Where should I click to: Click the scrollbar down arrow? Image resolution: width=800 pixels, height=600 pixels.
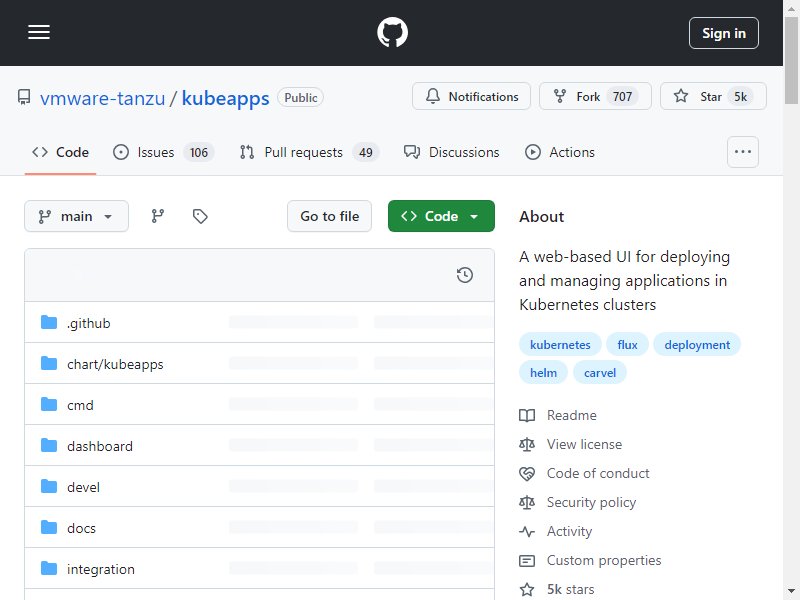(x=791, y=591)
